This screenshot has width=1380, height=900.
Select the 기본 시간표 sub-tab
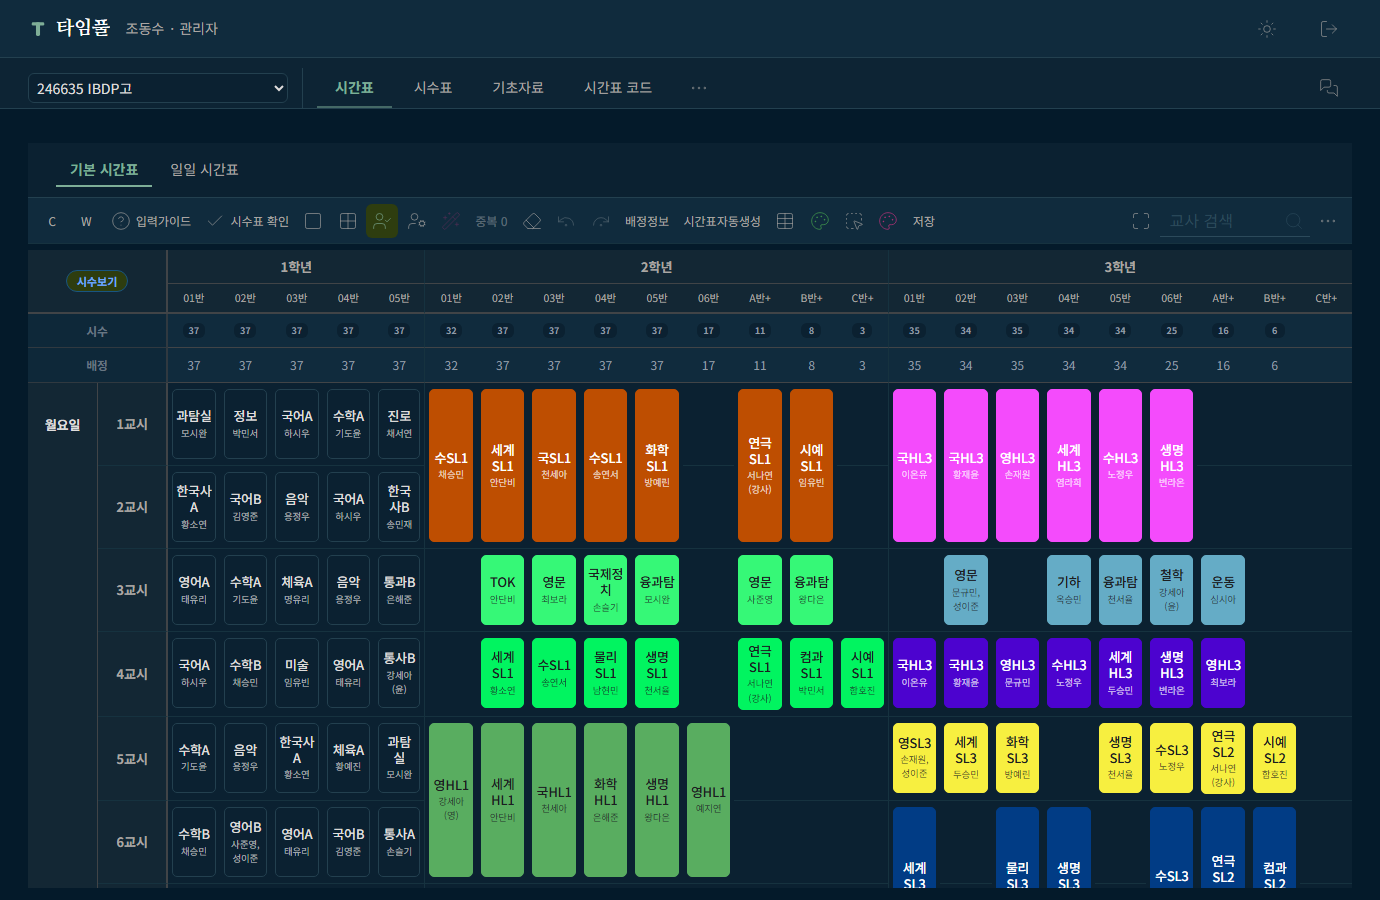coord(104,170)
